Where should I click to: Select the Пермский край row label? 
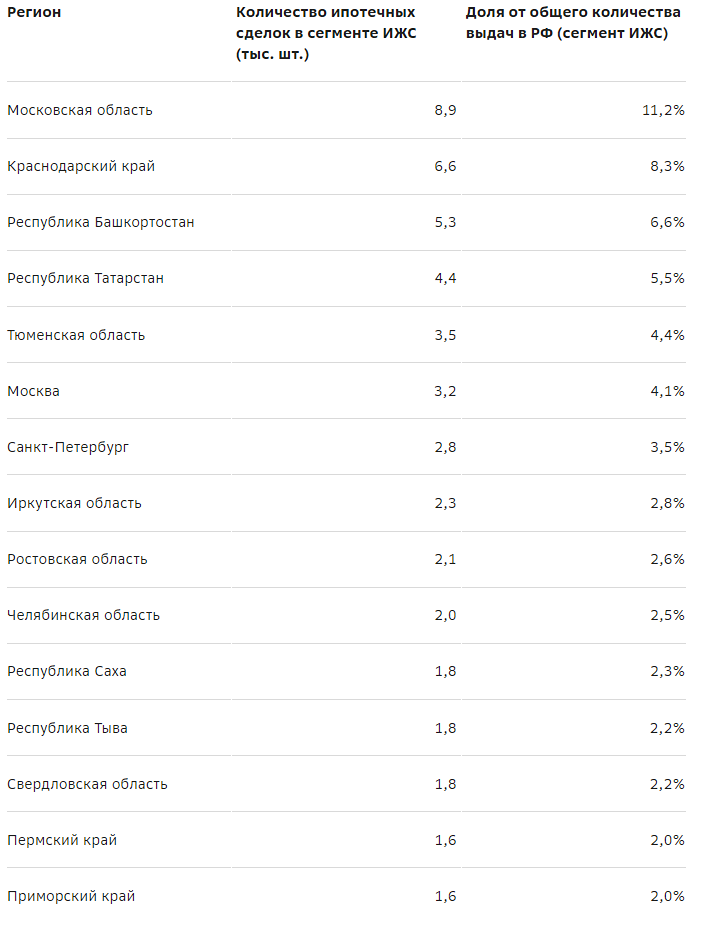point(62,840)
